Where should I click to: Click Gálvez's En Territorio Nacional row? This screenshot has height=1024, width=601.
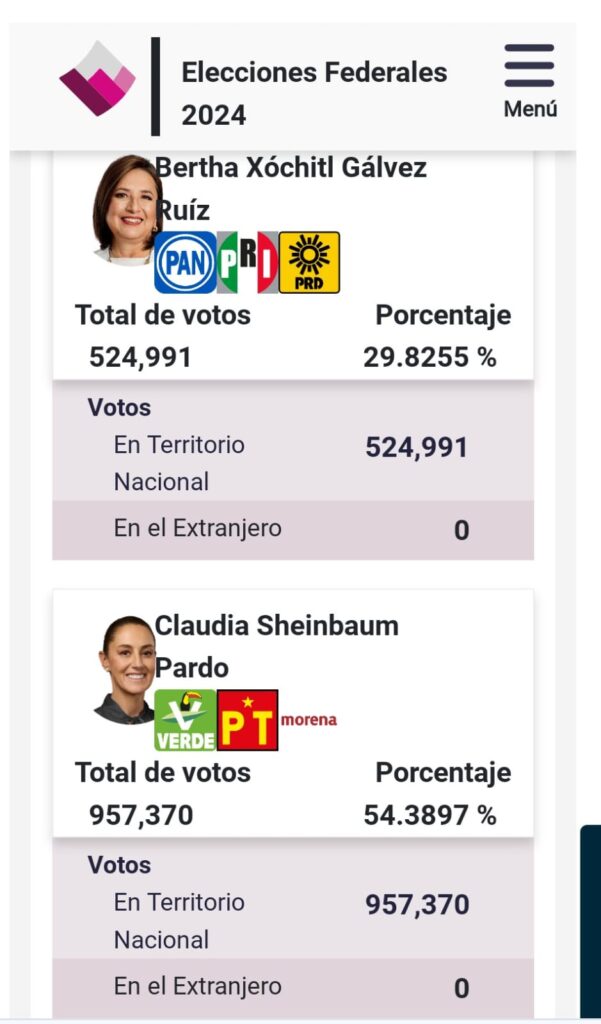coord(292,463)
